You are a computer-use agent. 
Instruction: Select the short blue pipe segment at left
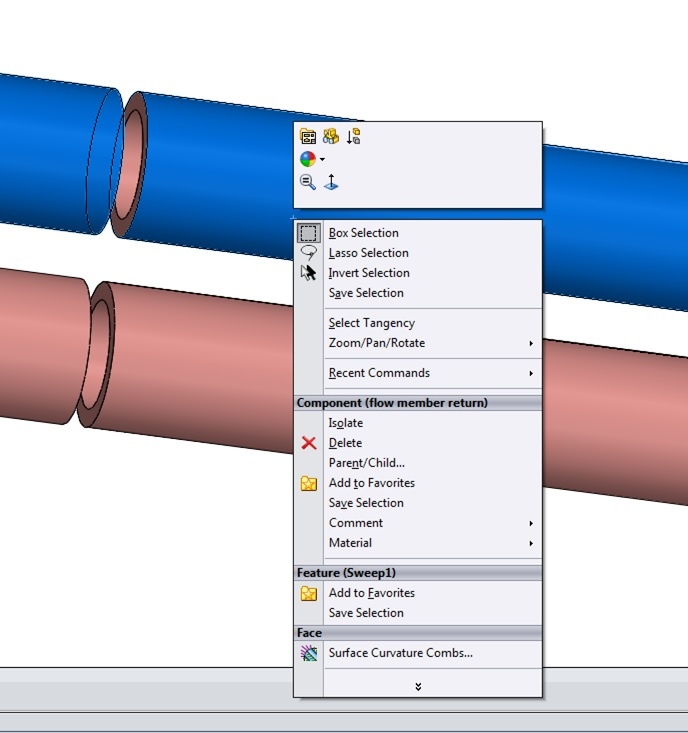coord(51,154)
